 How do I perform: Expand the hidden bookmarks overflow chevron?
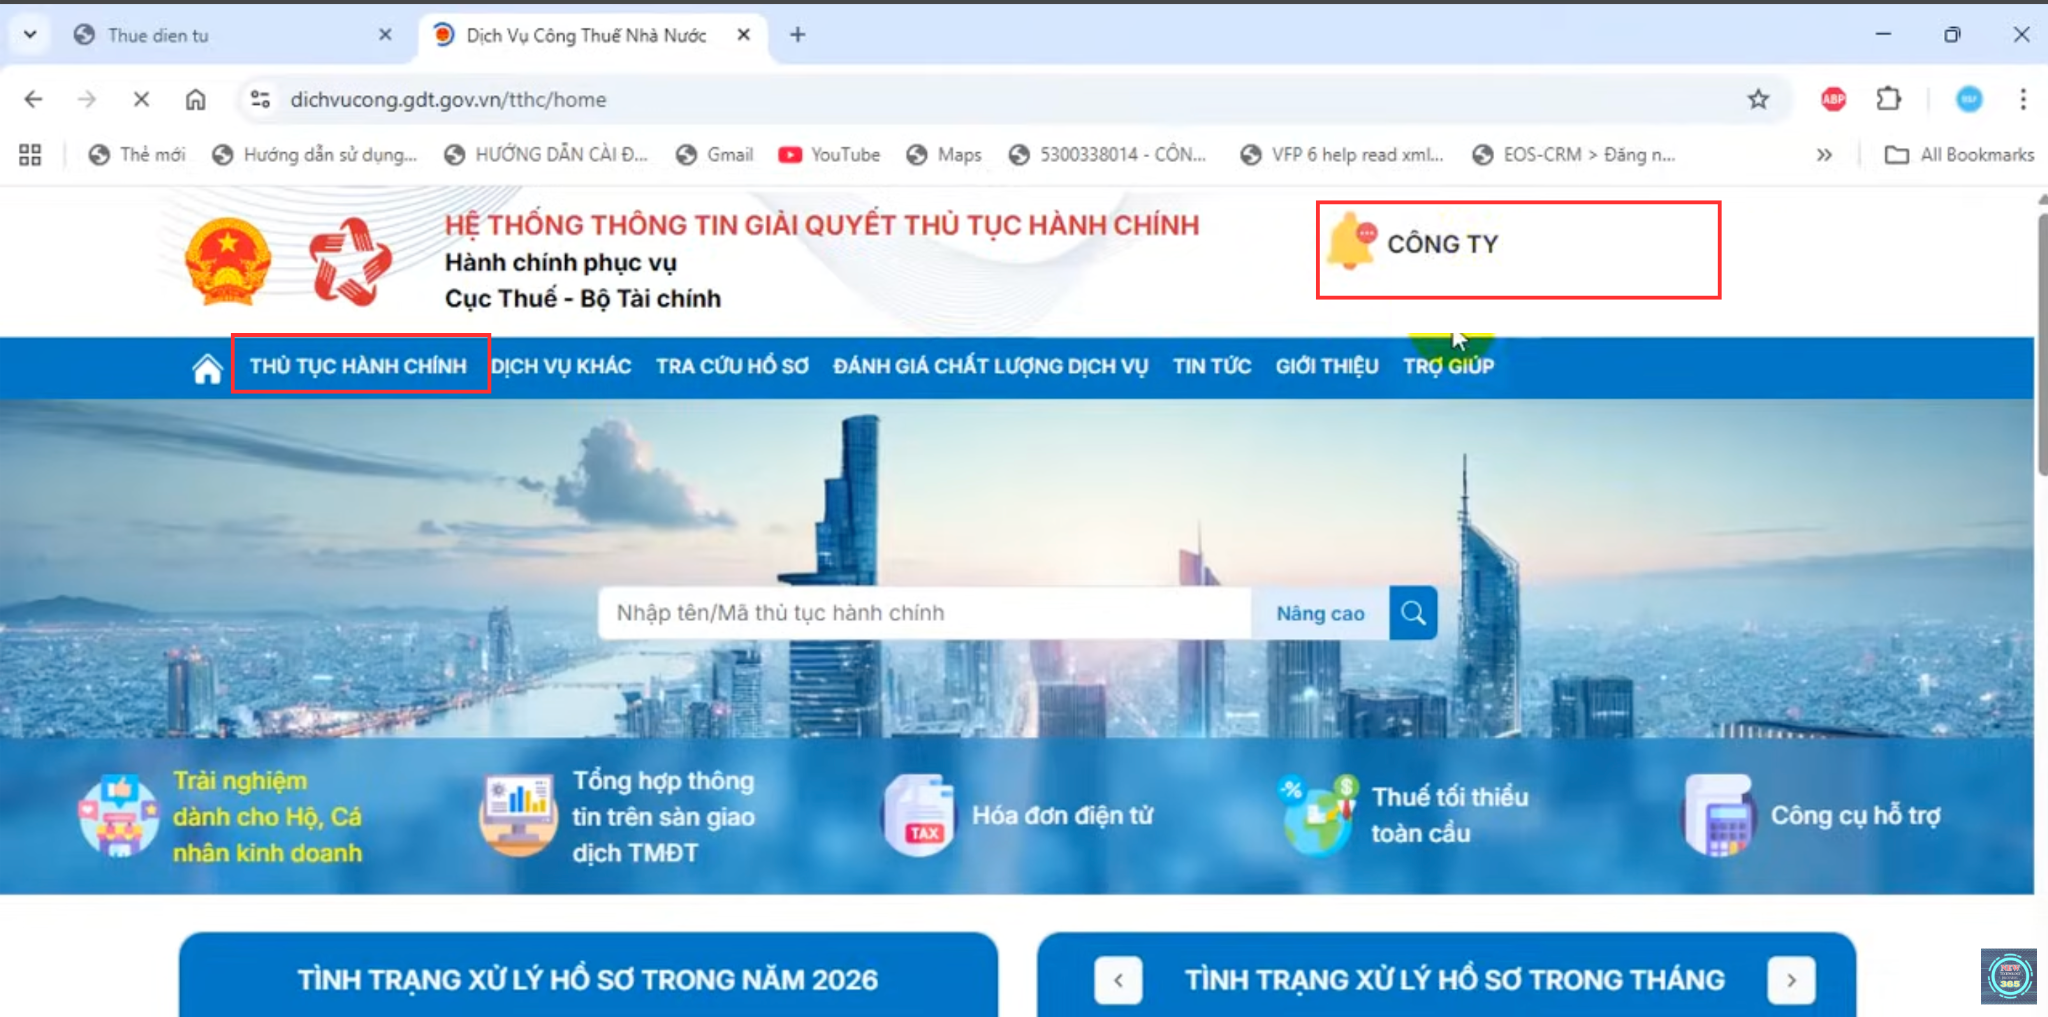pyautogui.click(x=1824, y=155)
